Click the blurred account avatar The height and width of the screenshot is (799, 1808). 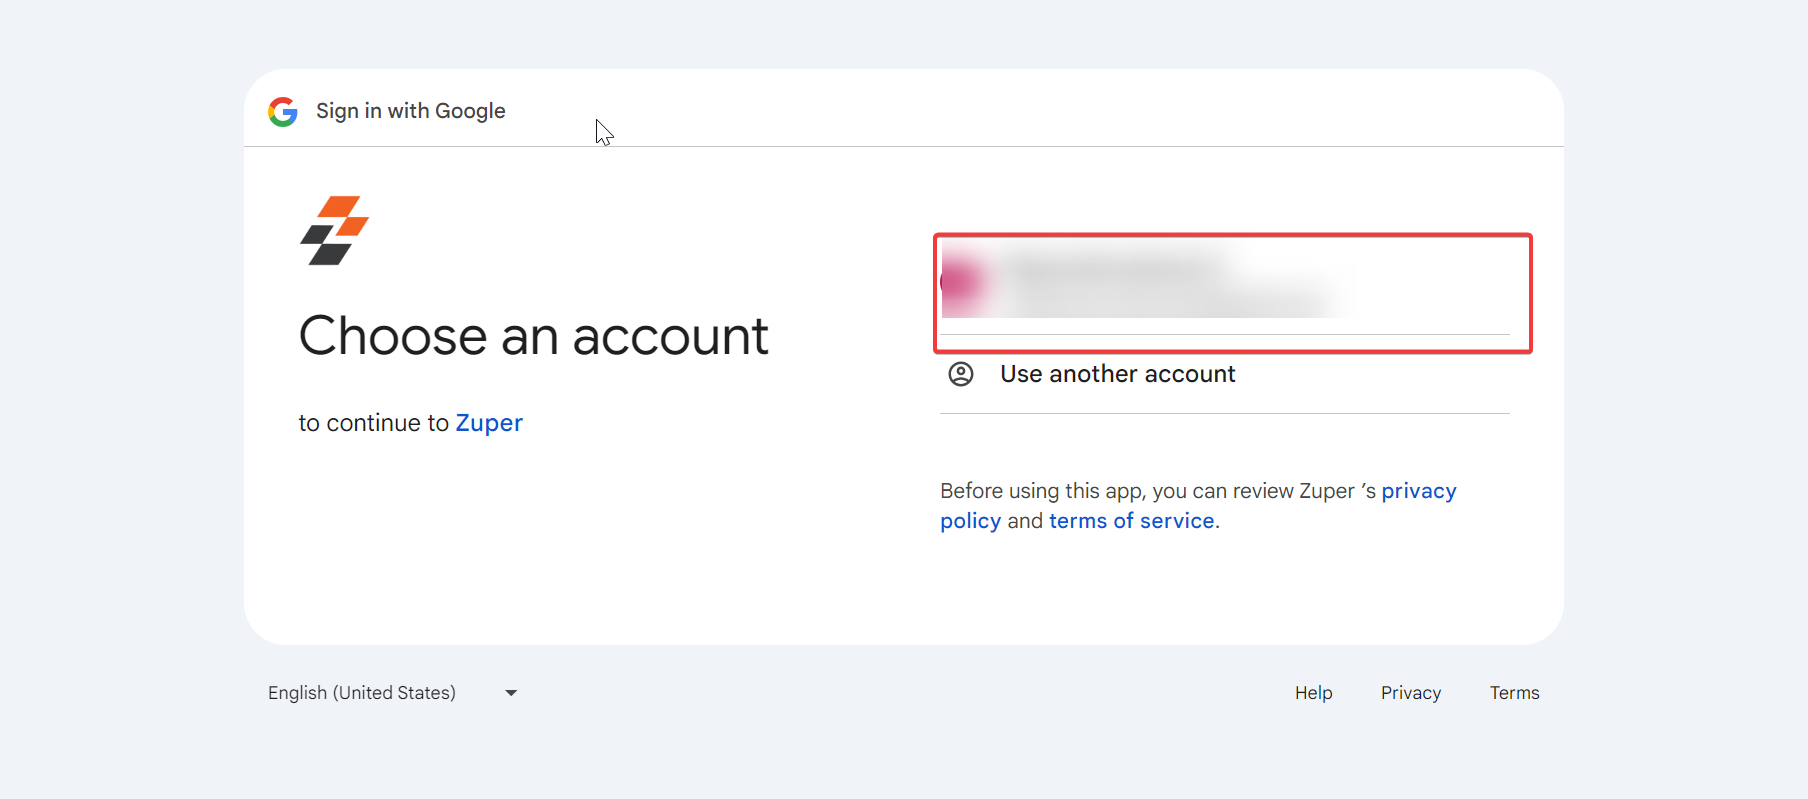962,281
